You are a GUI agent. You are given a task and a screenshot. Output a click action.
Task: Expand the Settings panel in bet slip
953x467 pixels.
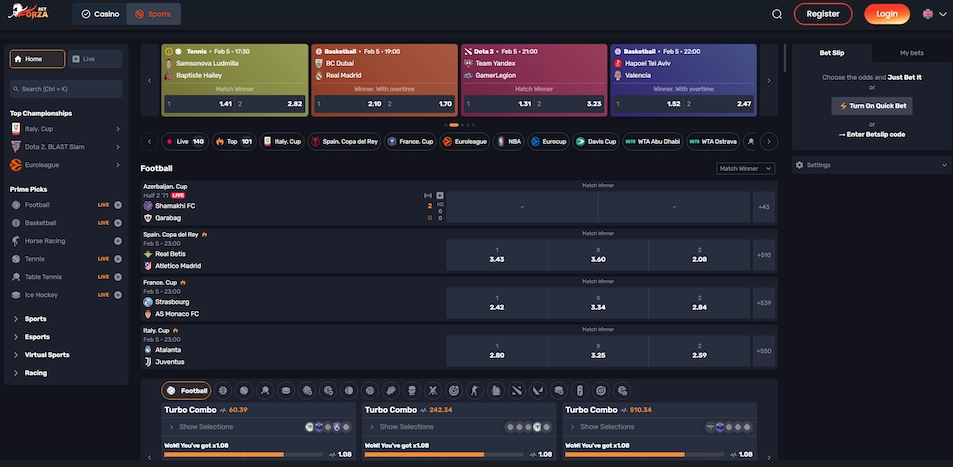pos(871,165)
